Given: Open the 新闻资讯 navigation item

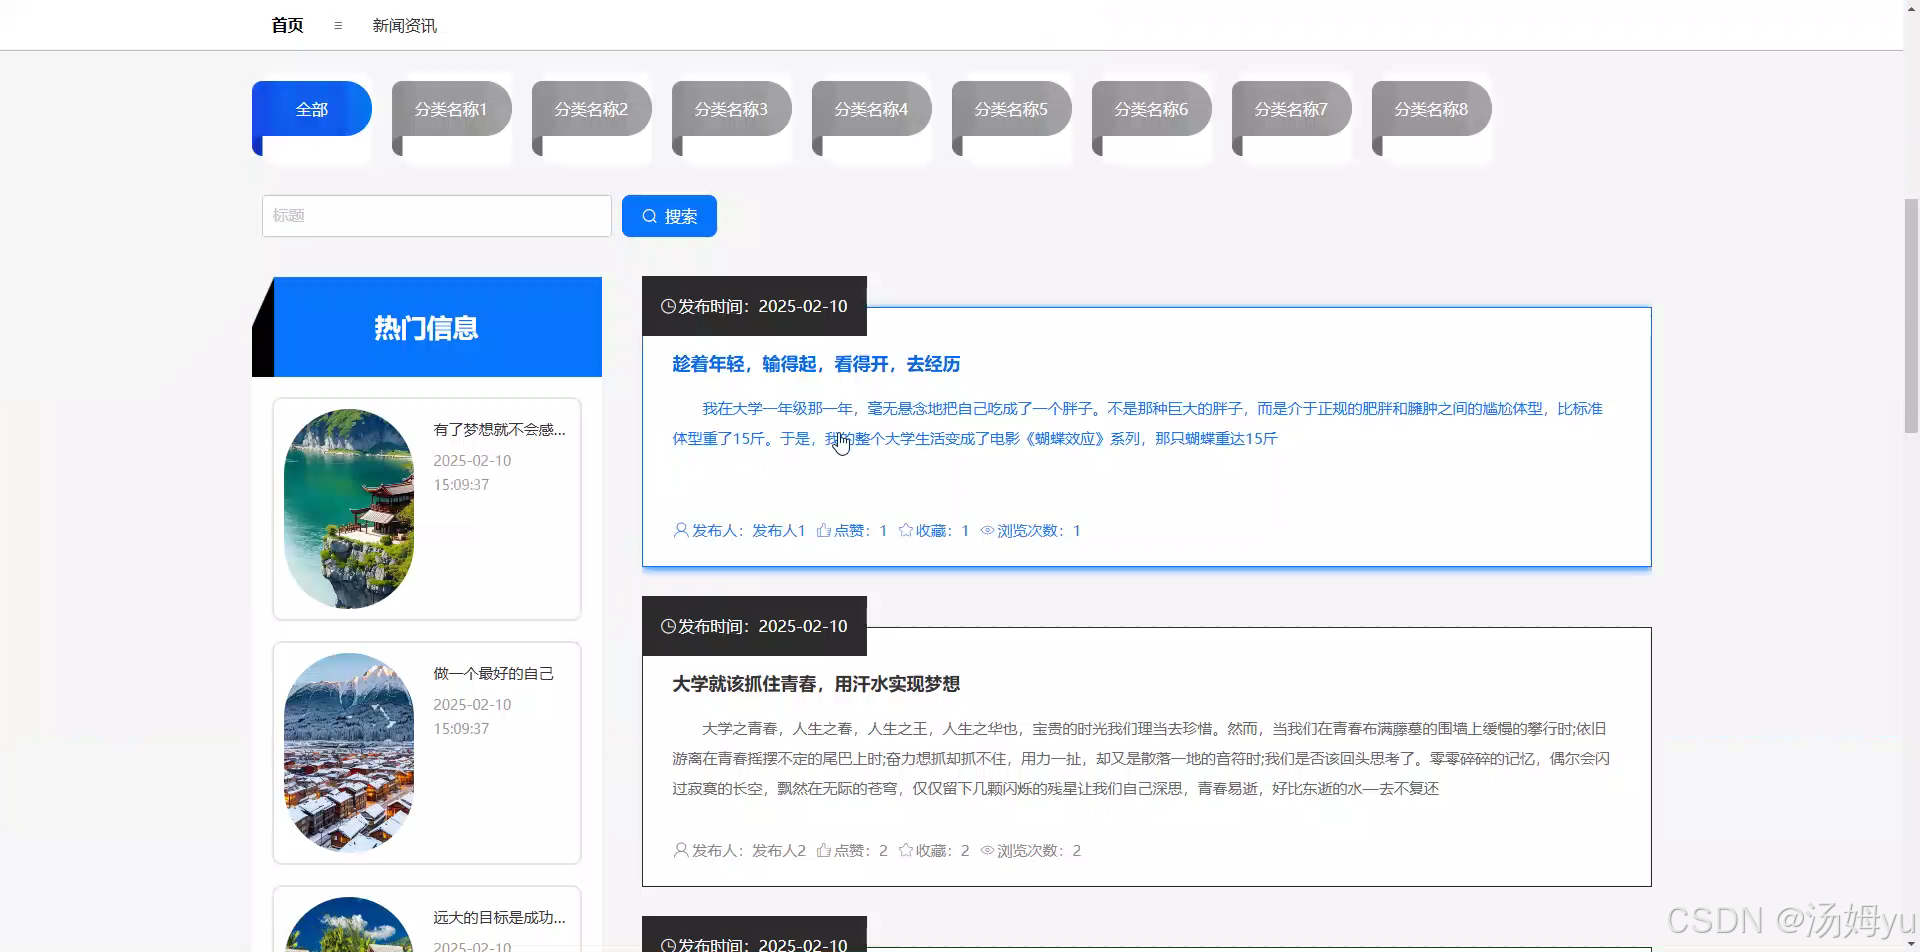Looking at the screenshot, I should (404, 26).
